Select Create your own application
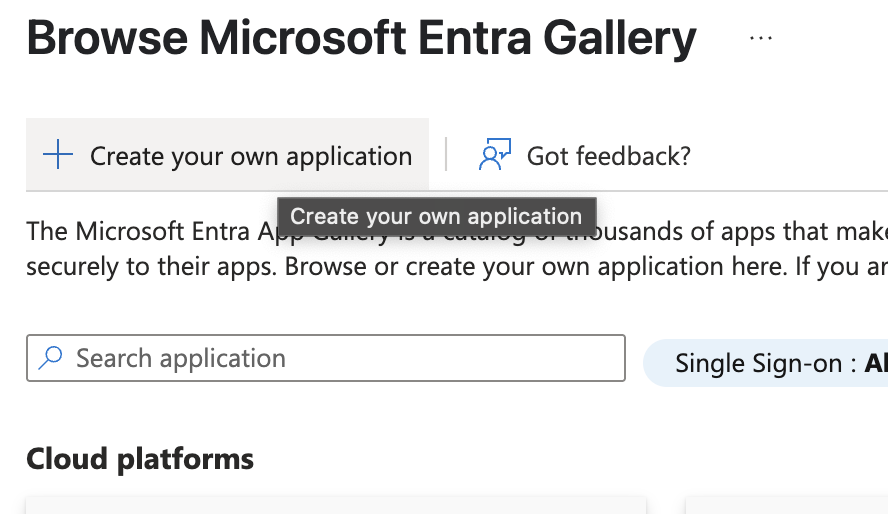The image size is (888, 514). [x=227, y=155]
